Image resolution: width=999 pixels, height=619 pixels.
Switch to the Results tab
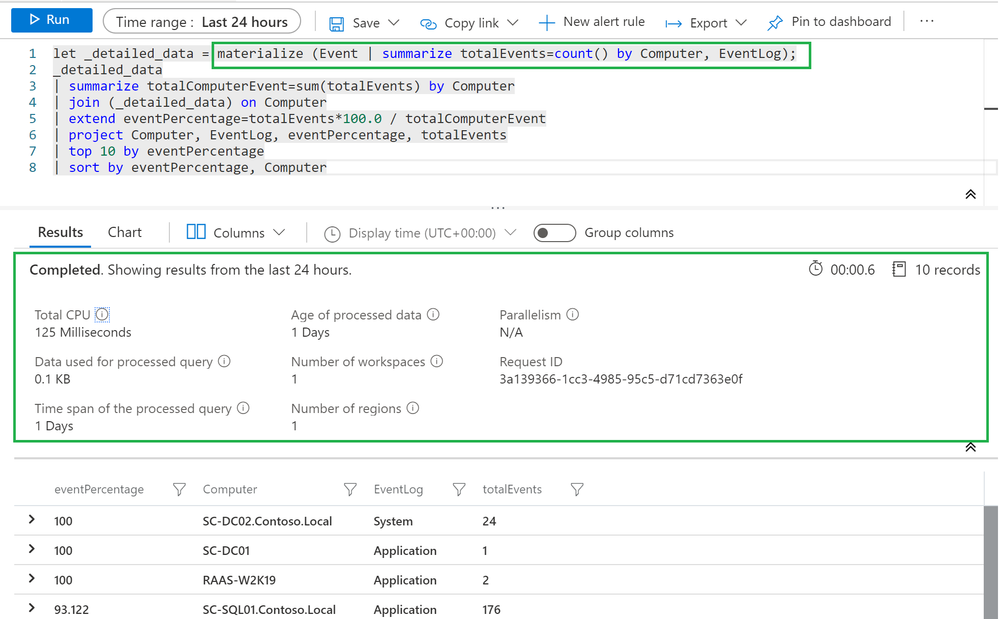click(61, 232)
